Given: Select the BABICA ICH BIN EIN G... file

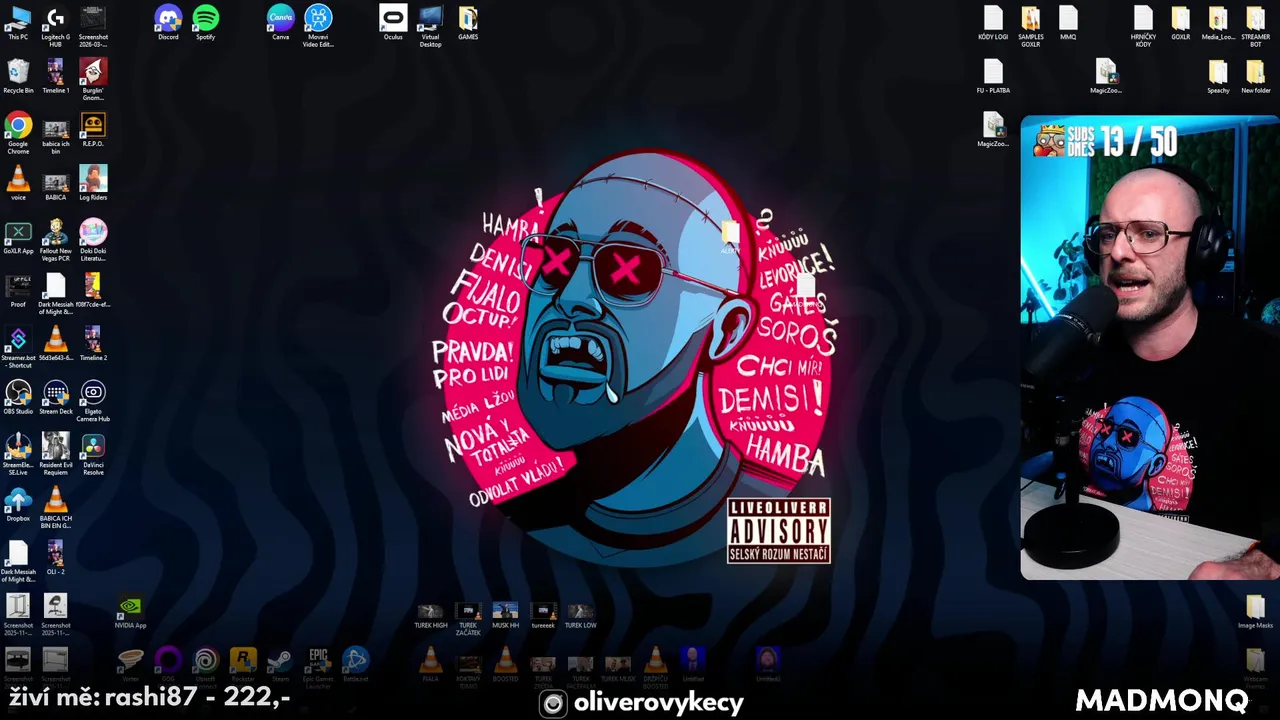Looking at the screenshot, I should 55,508.
